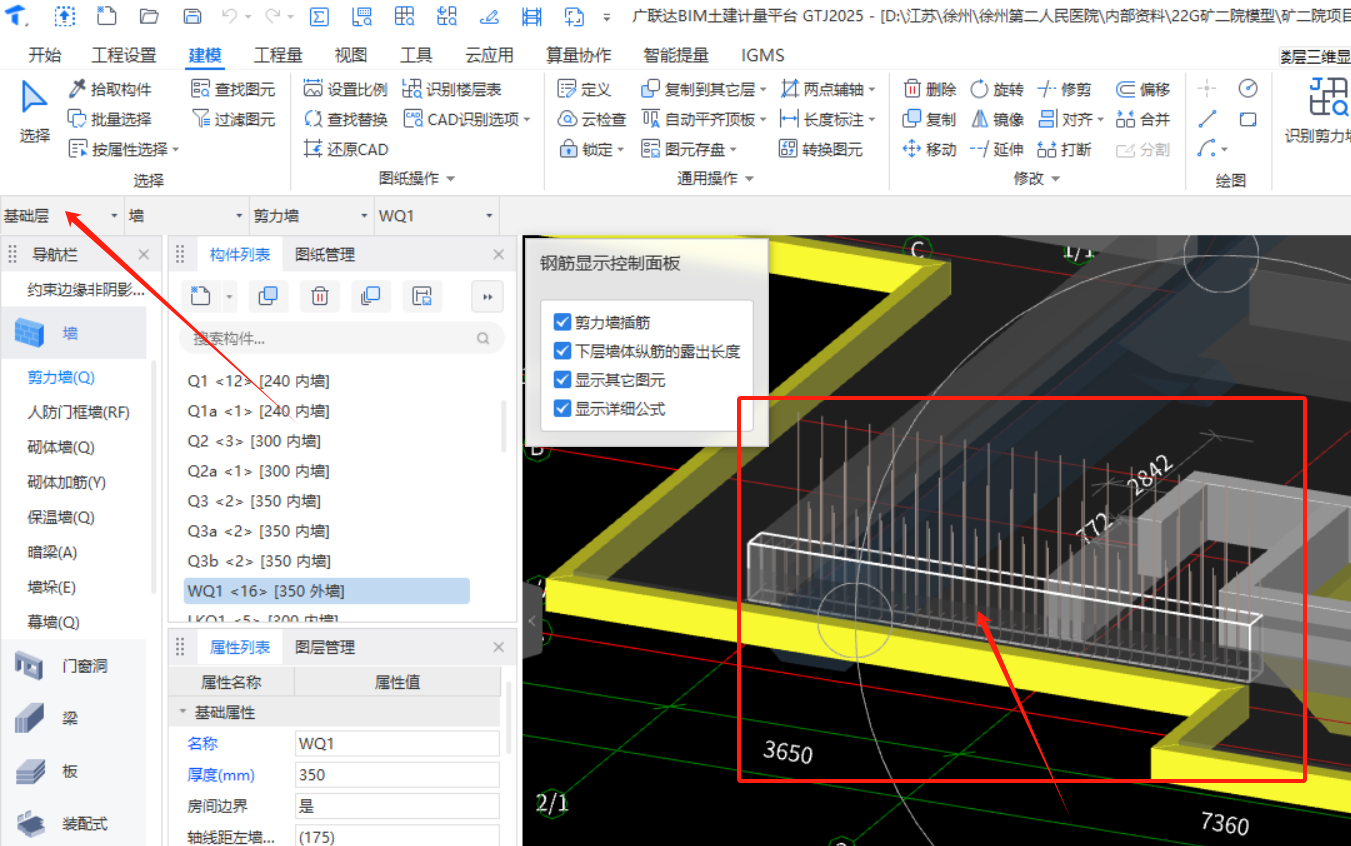Viewport: 1351px width, 846px height.
Task: Click the circle drawing tool icon
Action: point(1247,88)
